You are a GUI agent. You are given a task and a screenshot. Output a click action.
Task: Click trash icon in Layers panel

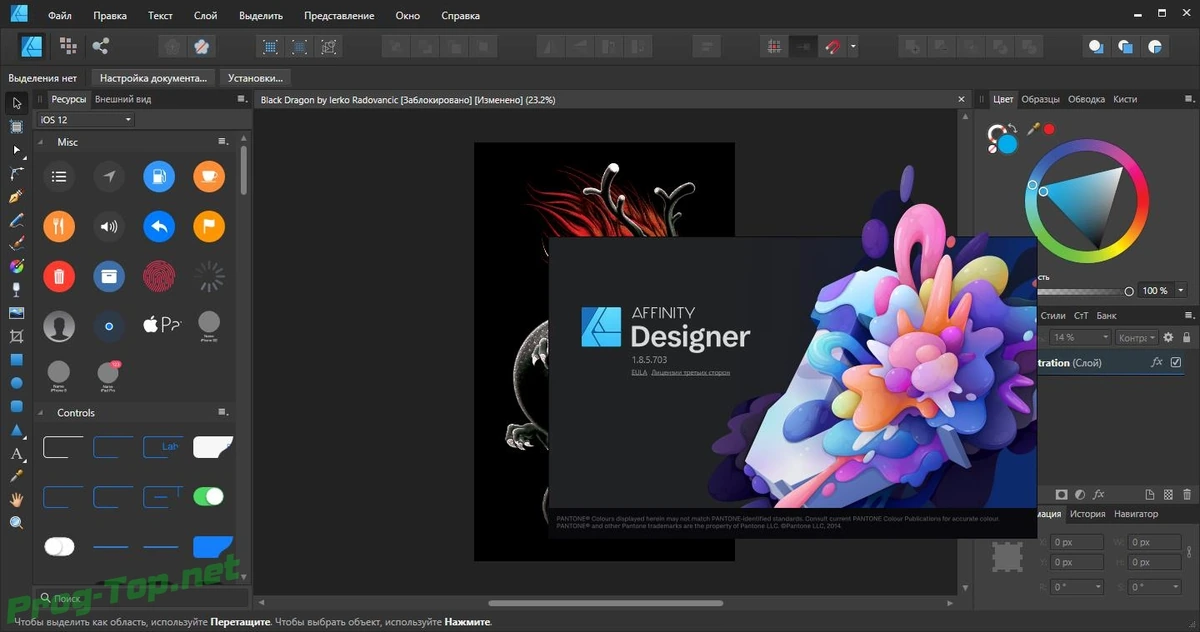pyautogui.click(x=1187, y=494)
